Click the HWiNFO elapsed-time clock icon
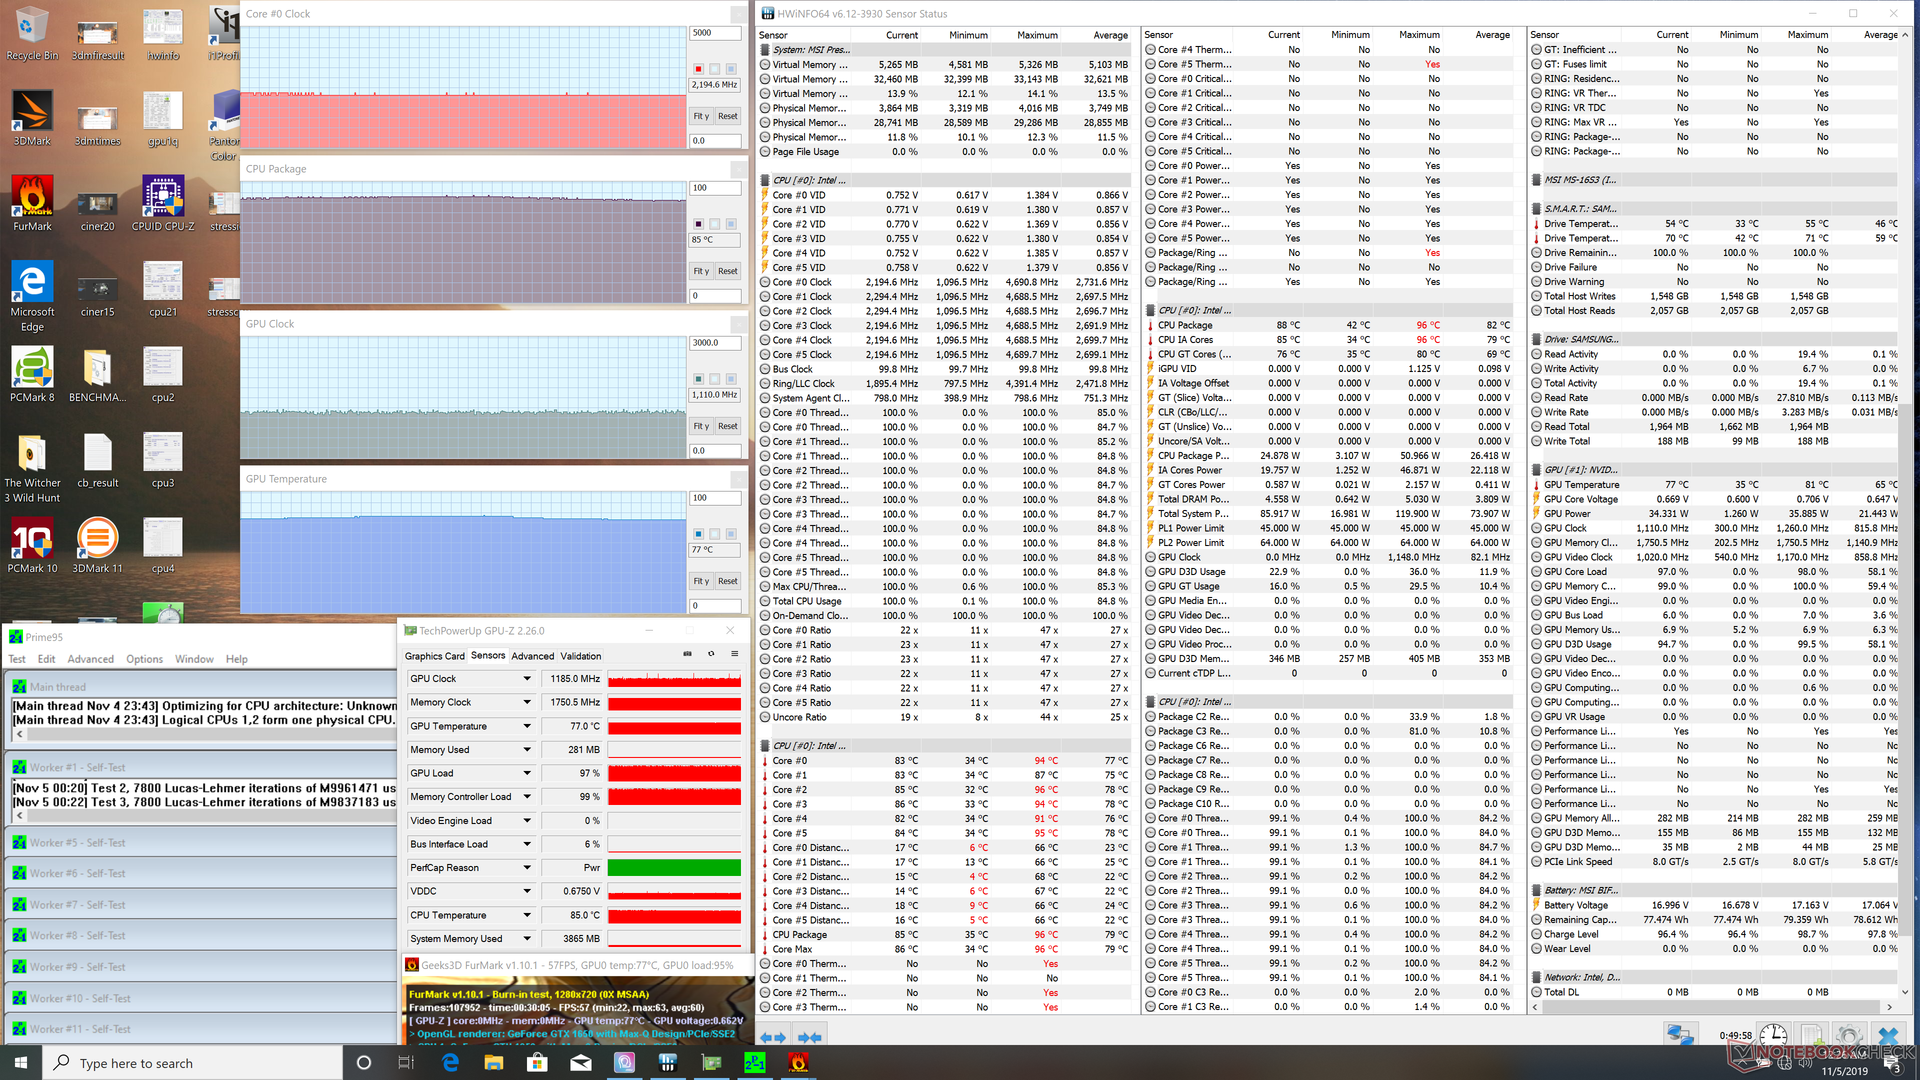This screenshot has width=1920, height=1080. click(1774, 1036)
